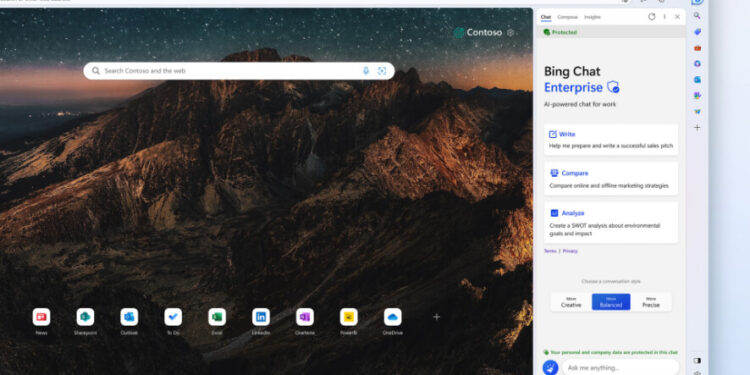Click the 'AI-powered chat for work' text
This screenshot has height=375, width=750.
(580, 104)
